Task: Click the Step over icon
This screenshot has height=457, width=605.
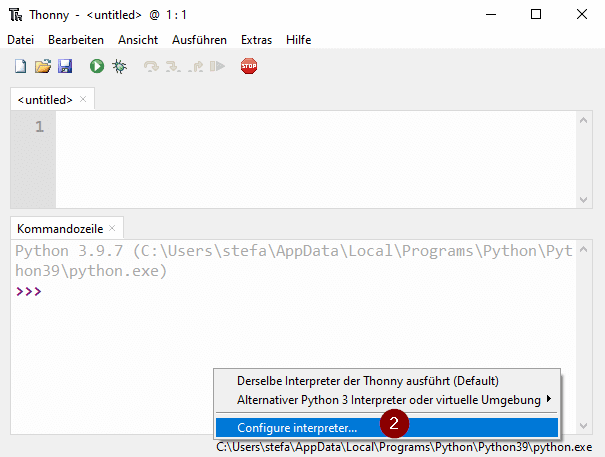Action: coord(151,67)
